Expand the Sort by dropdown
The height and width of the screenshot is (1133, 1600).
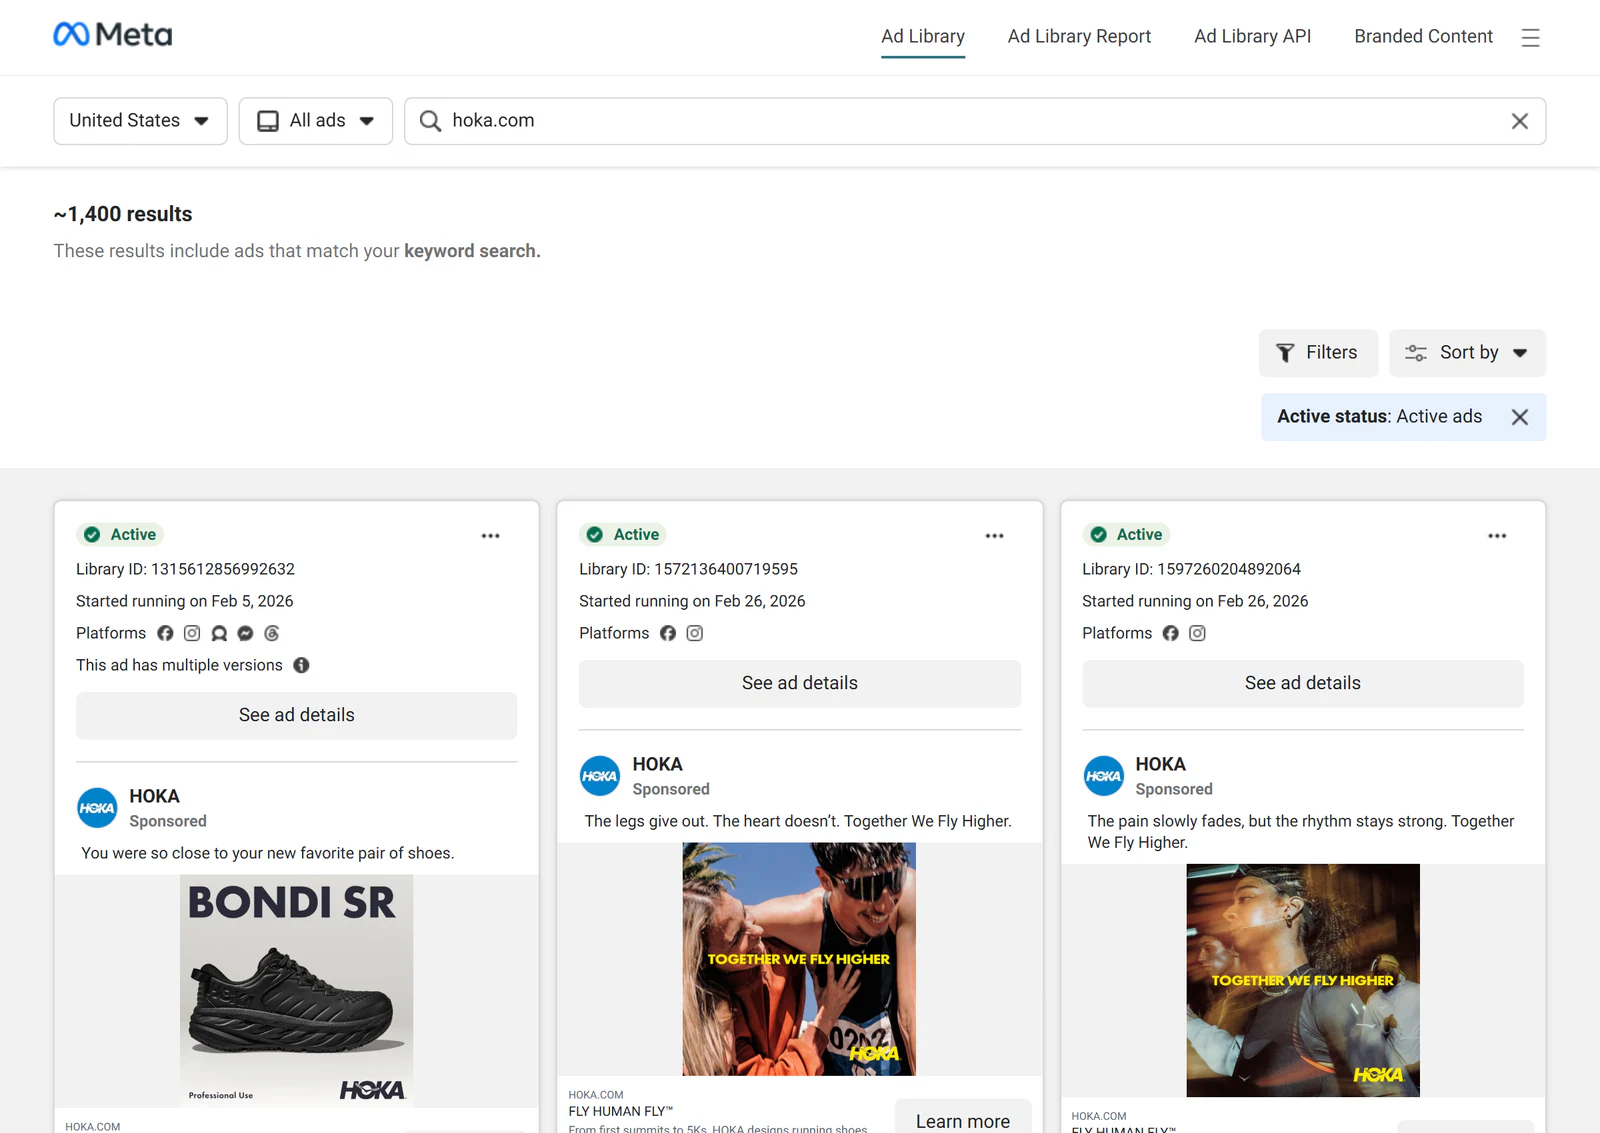pos(1467,353)
